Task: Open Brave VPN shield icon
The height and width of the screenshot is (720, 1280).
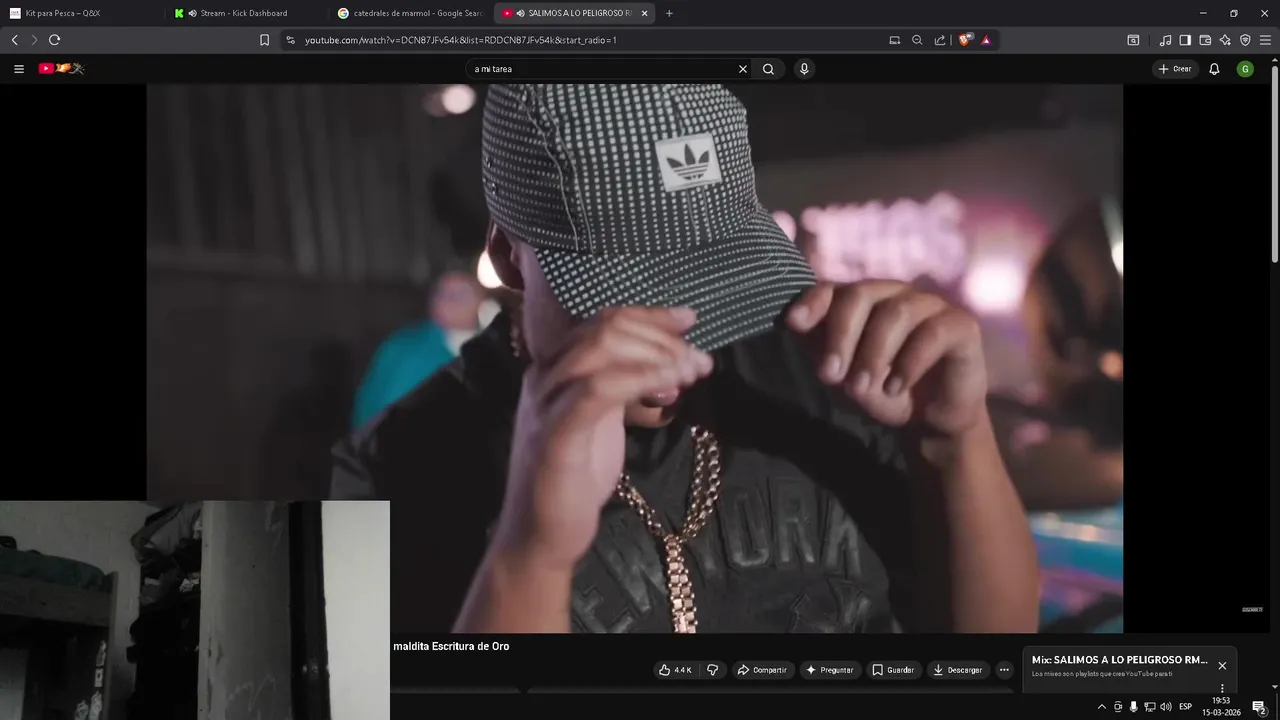Action: pos(1245,40)
